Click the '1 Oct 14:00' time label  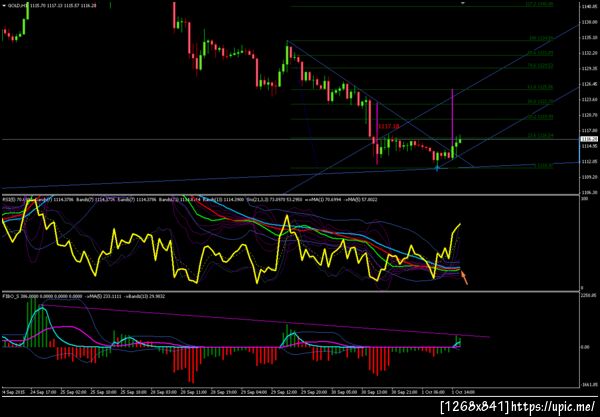(x=464, y=393)
